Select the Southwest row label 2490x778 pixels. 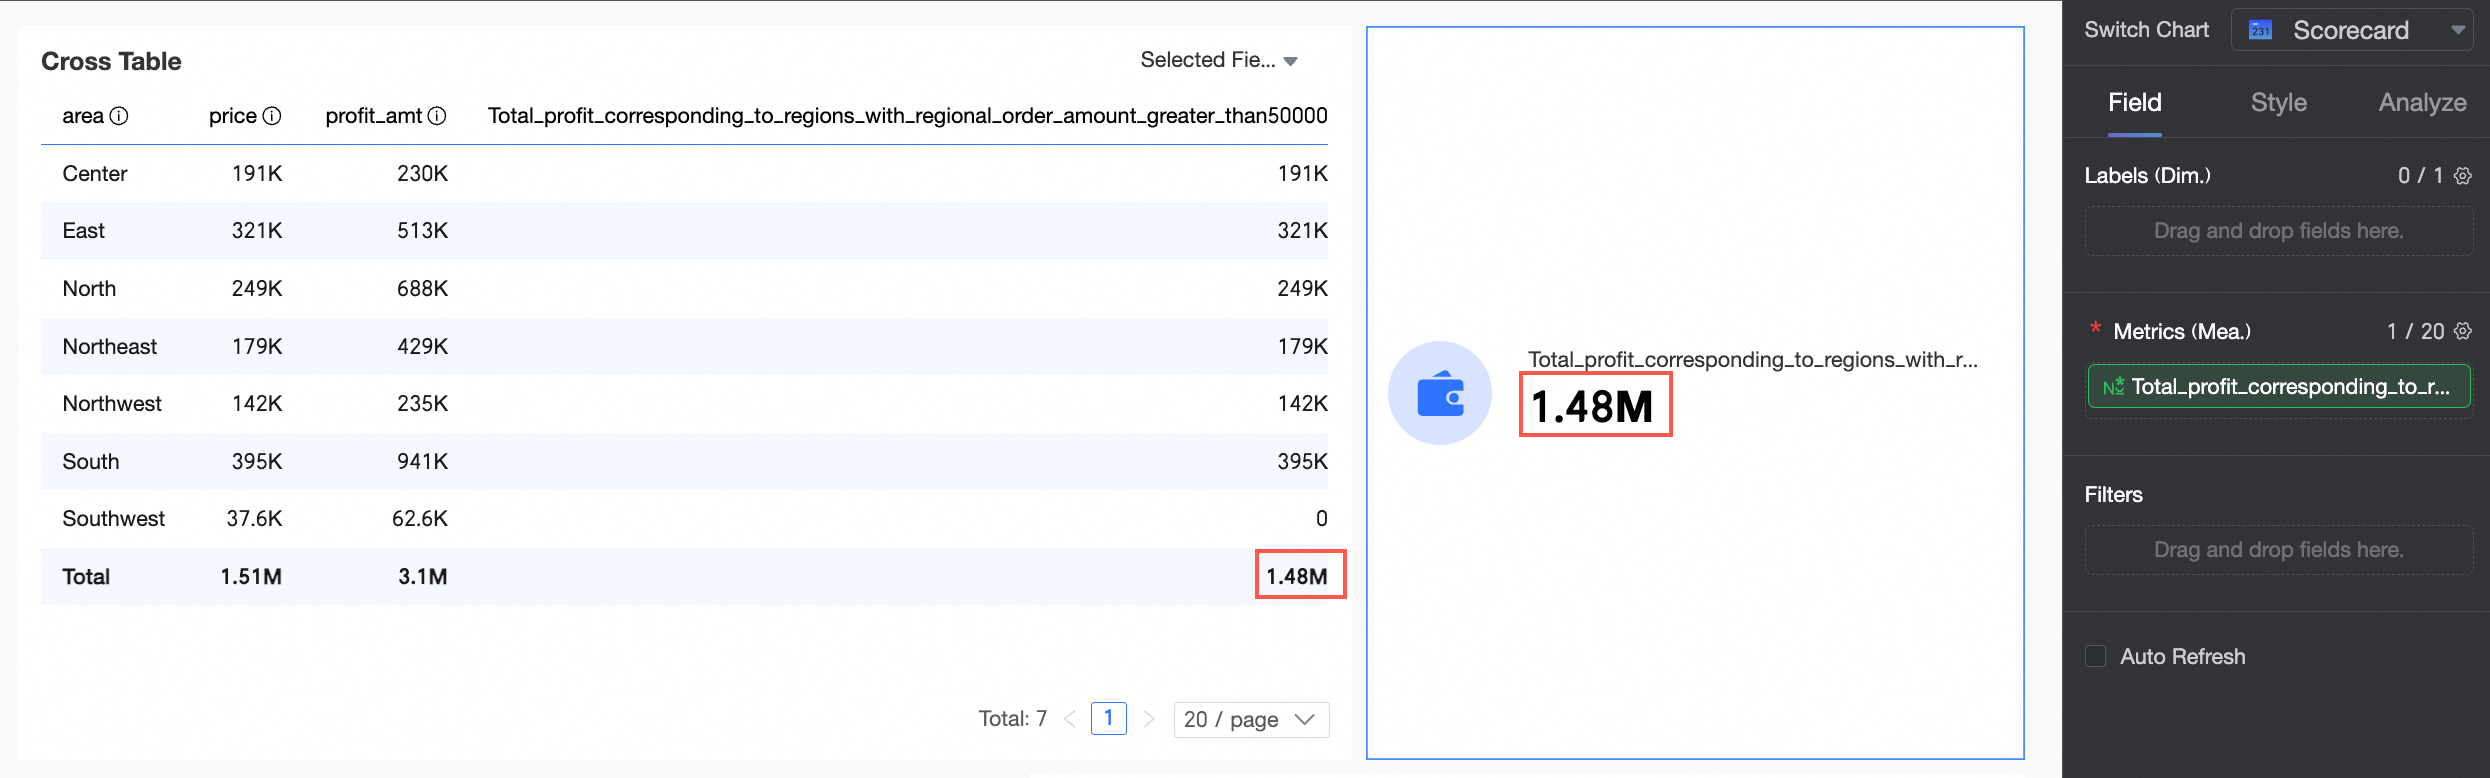[x=114, y=519]
